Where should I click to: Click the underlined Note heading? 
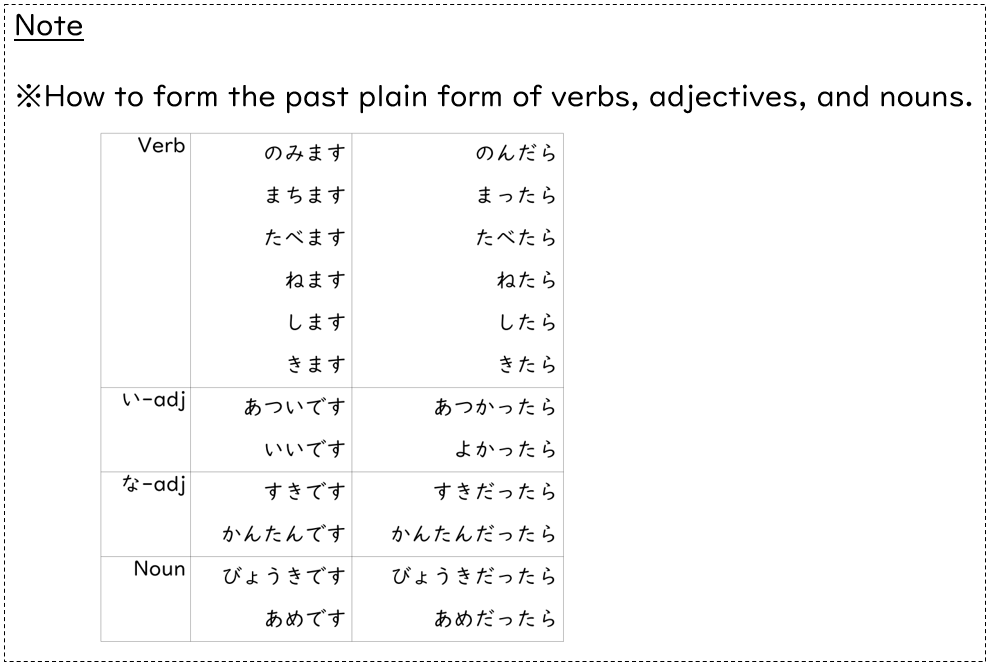(x=49, y=26)
